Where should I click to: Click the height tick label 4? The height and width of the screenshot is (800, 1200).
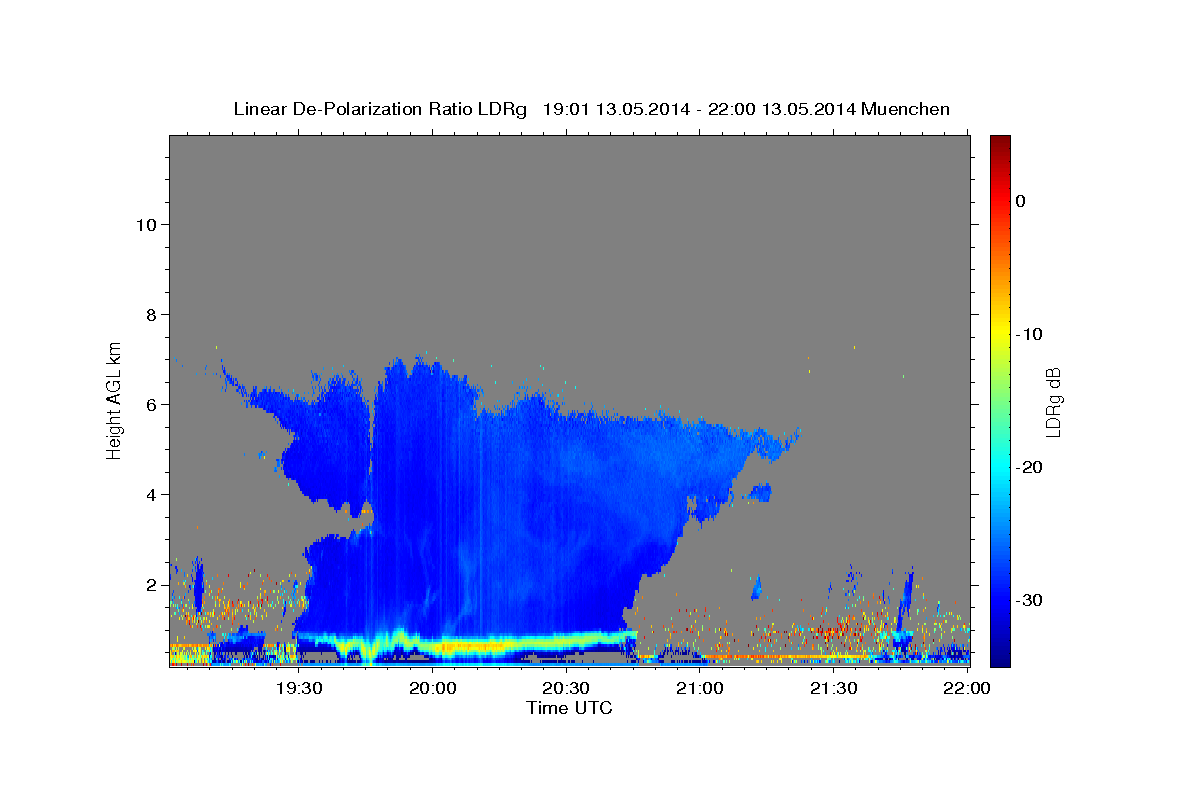[152, 494]
